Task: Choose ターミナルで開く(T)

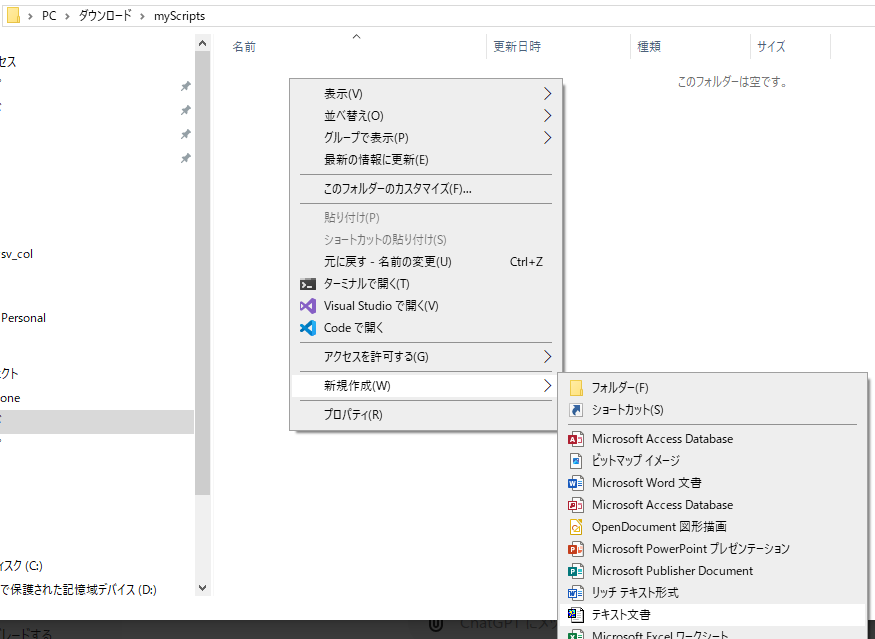Action: coord(426,284)
